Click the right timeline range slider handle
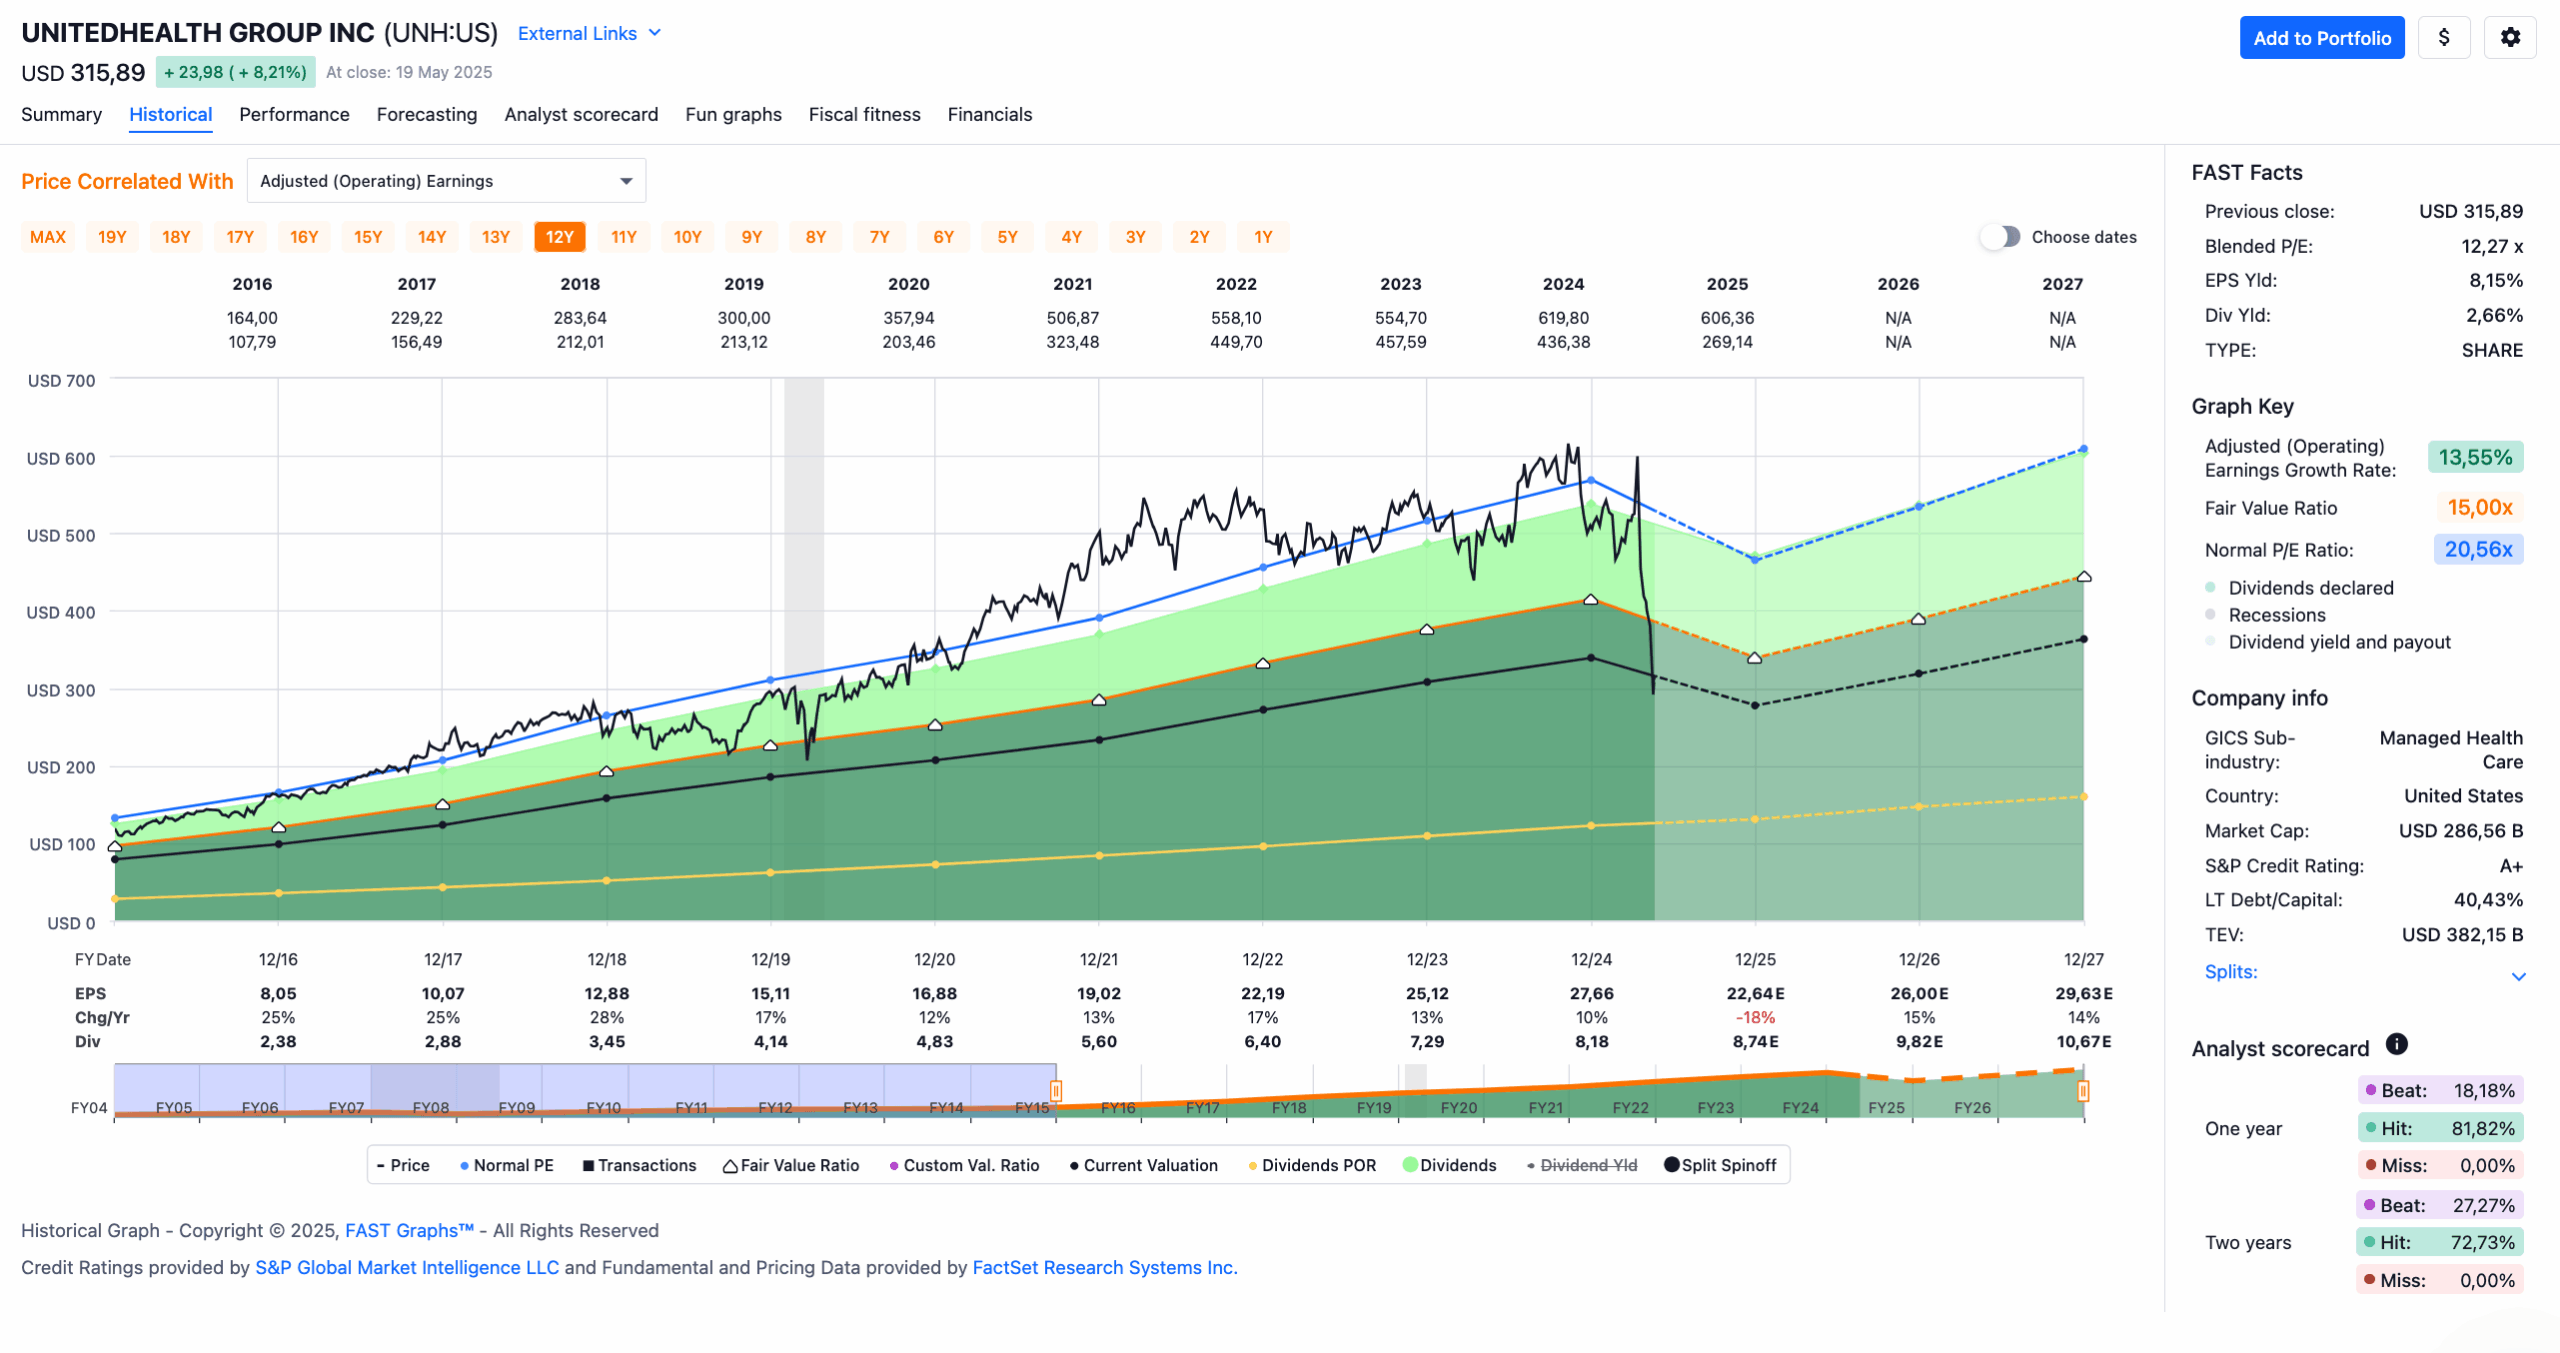 tap(2083, 1090)
